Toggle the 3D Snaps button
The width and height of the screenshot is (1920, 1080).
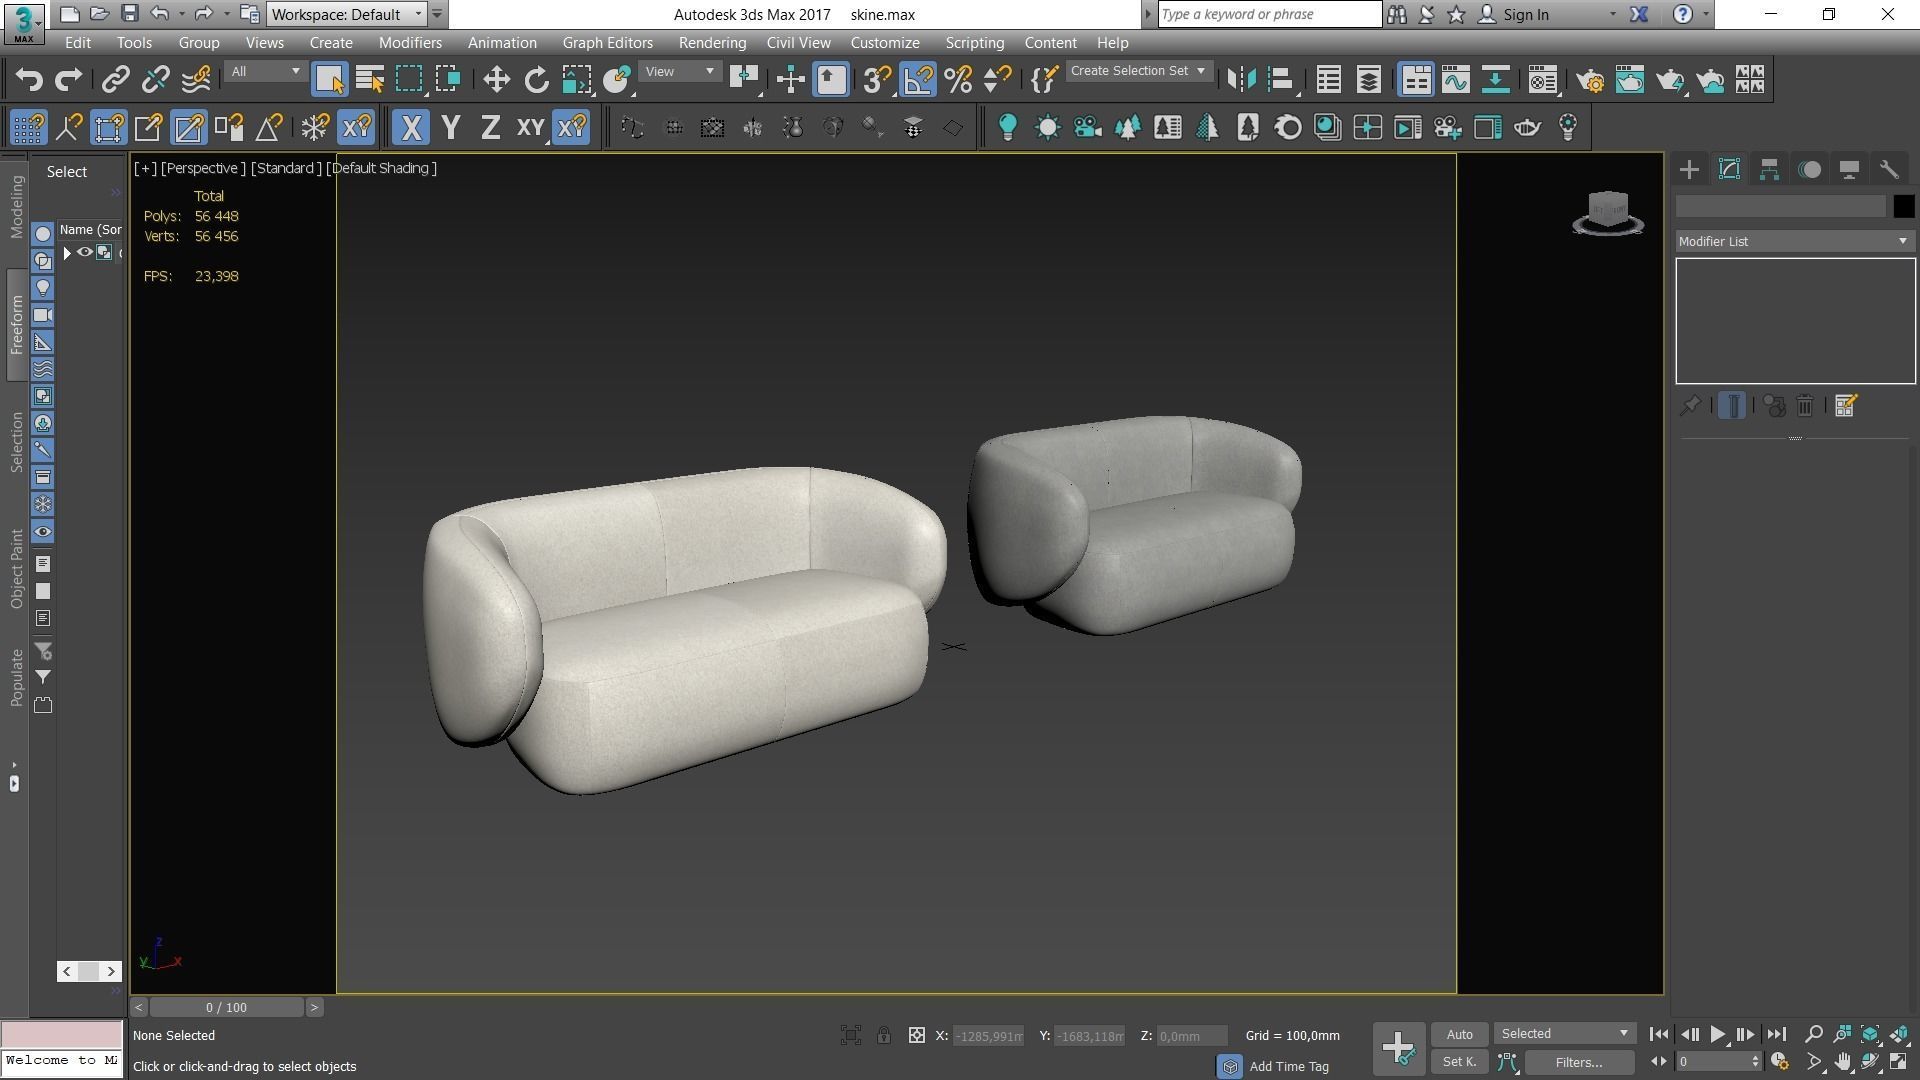tap(877, 79)
